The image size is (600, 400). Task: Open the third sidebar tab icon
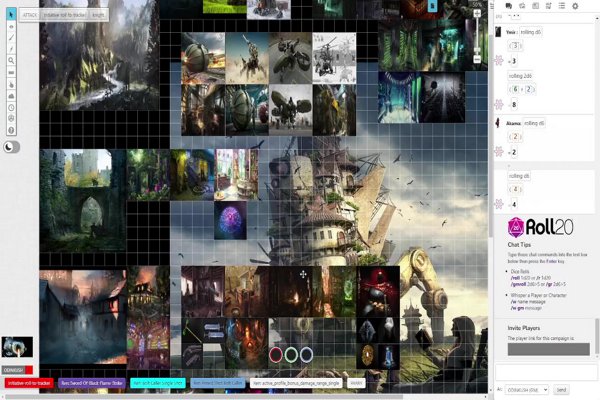click(x=535, y=6)
